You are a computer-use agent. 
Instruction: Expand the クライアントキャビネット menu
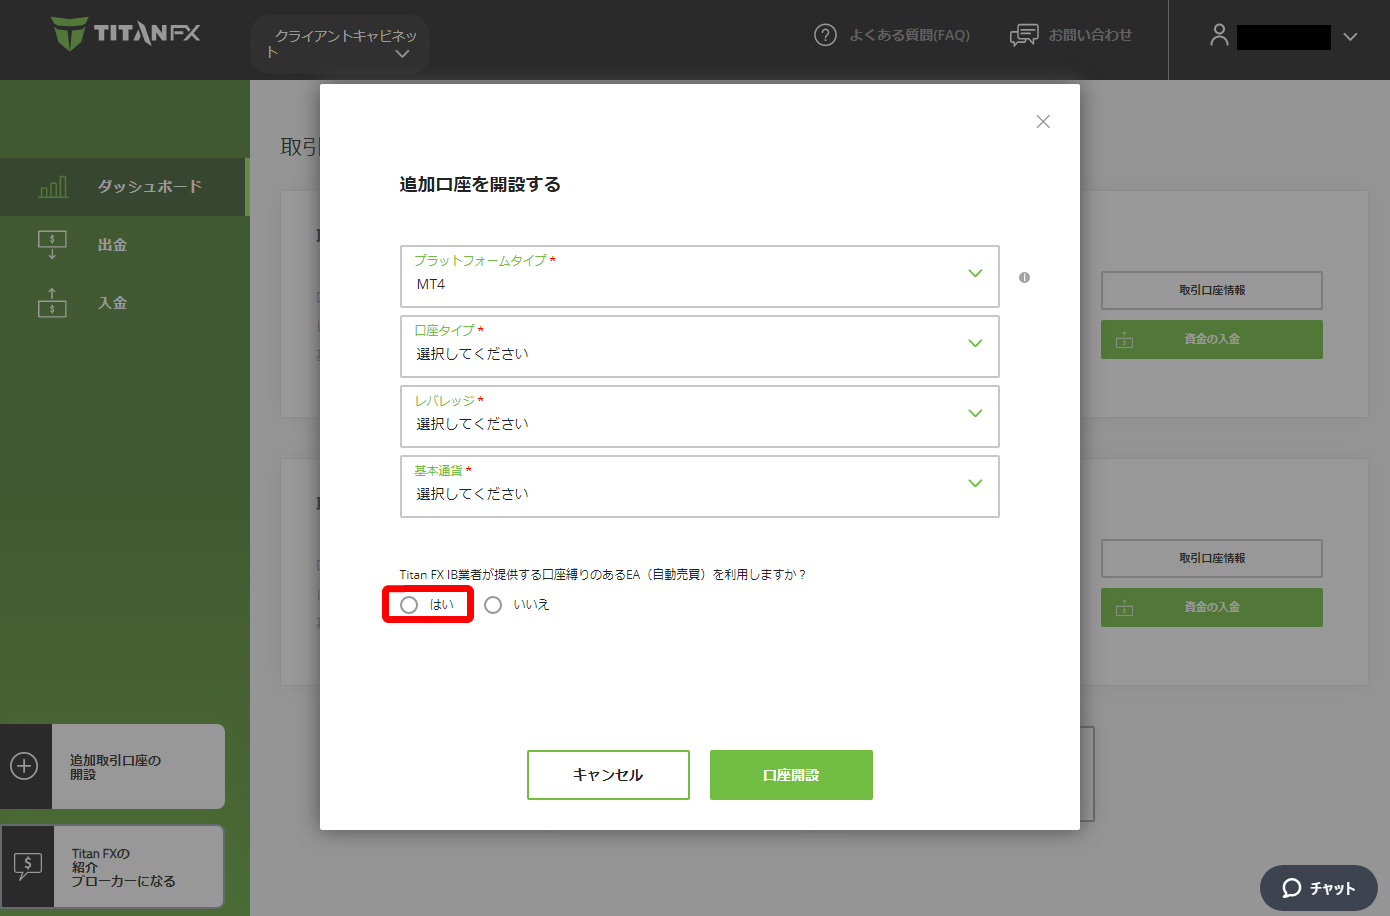coord(340,43)
